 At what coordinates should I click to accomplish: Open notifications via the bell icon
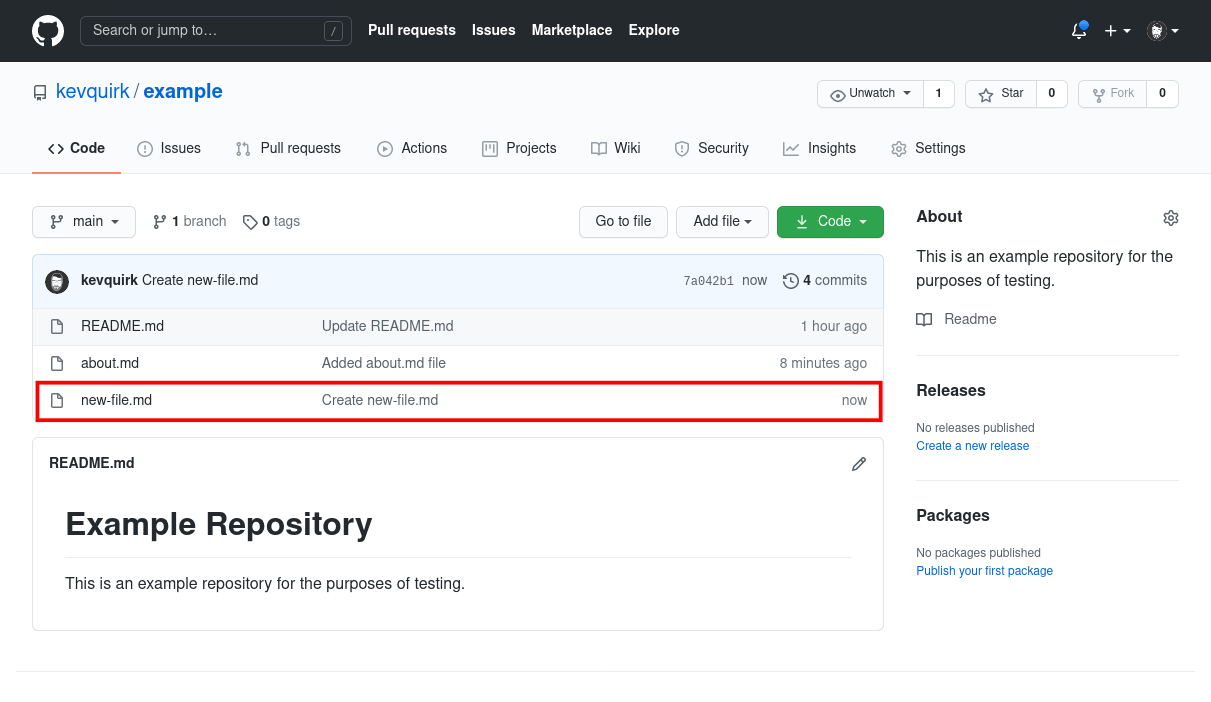1078,31
